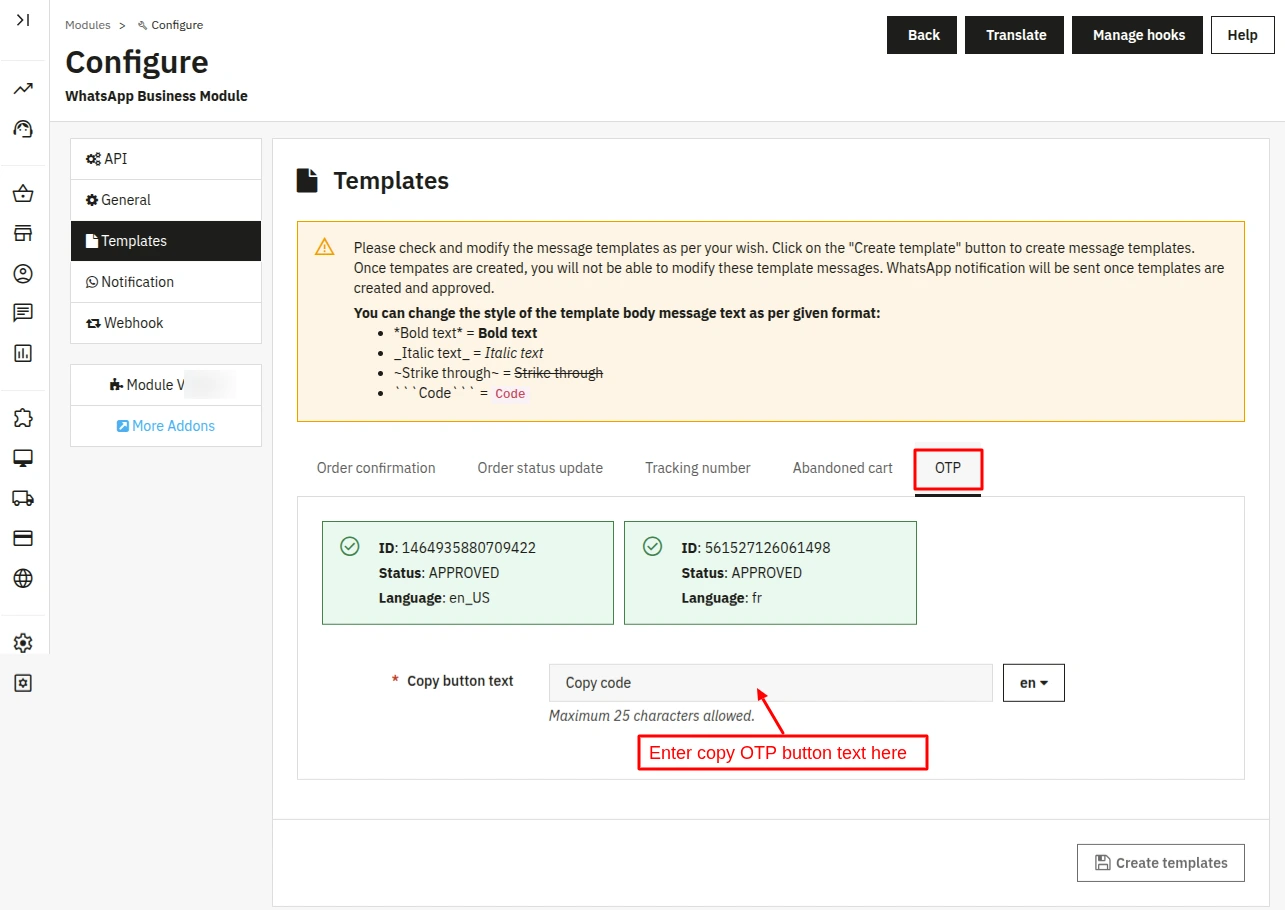Open Customers via person-circle sidebar icon

(x=23, y=273)
